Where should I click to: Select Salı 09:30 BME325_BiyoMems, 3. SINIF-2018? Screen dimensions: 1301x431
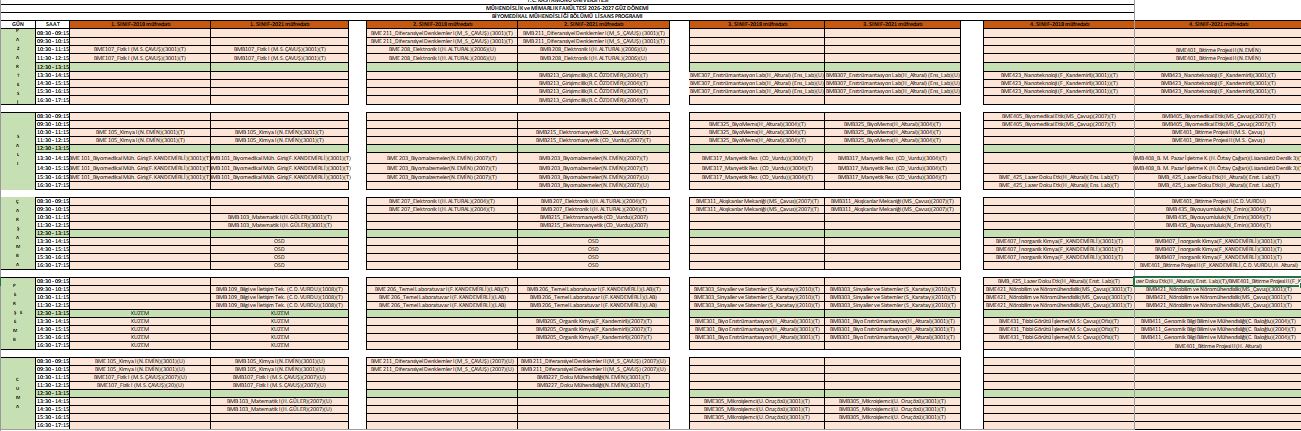pyautogui.click(x=757, y=123)
